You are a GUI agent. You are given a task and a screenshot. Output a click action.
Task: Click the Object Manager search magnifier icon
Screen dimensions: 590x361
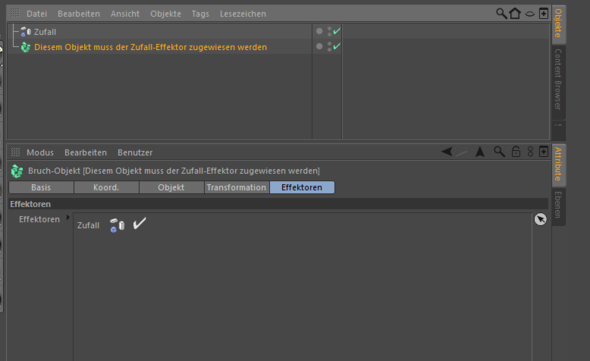501,14
